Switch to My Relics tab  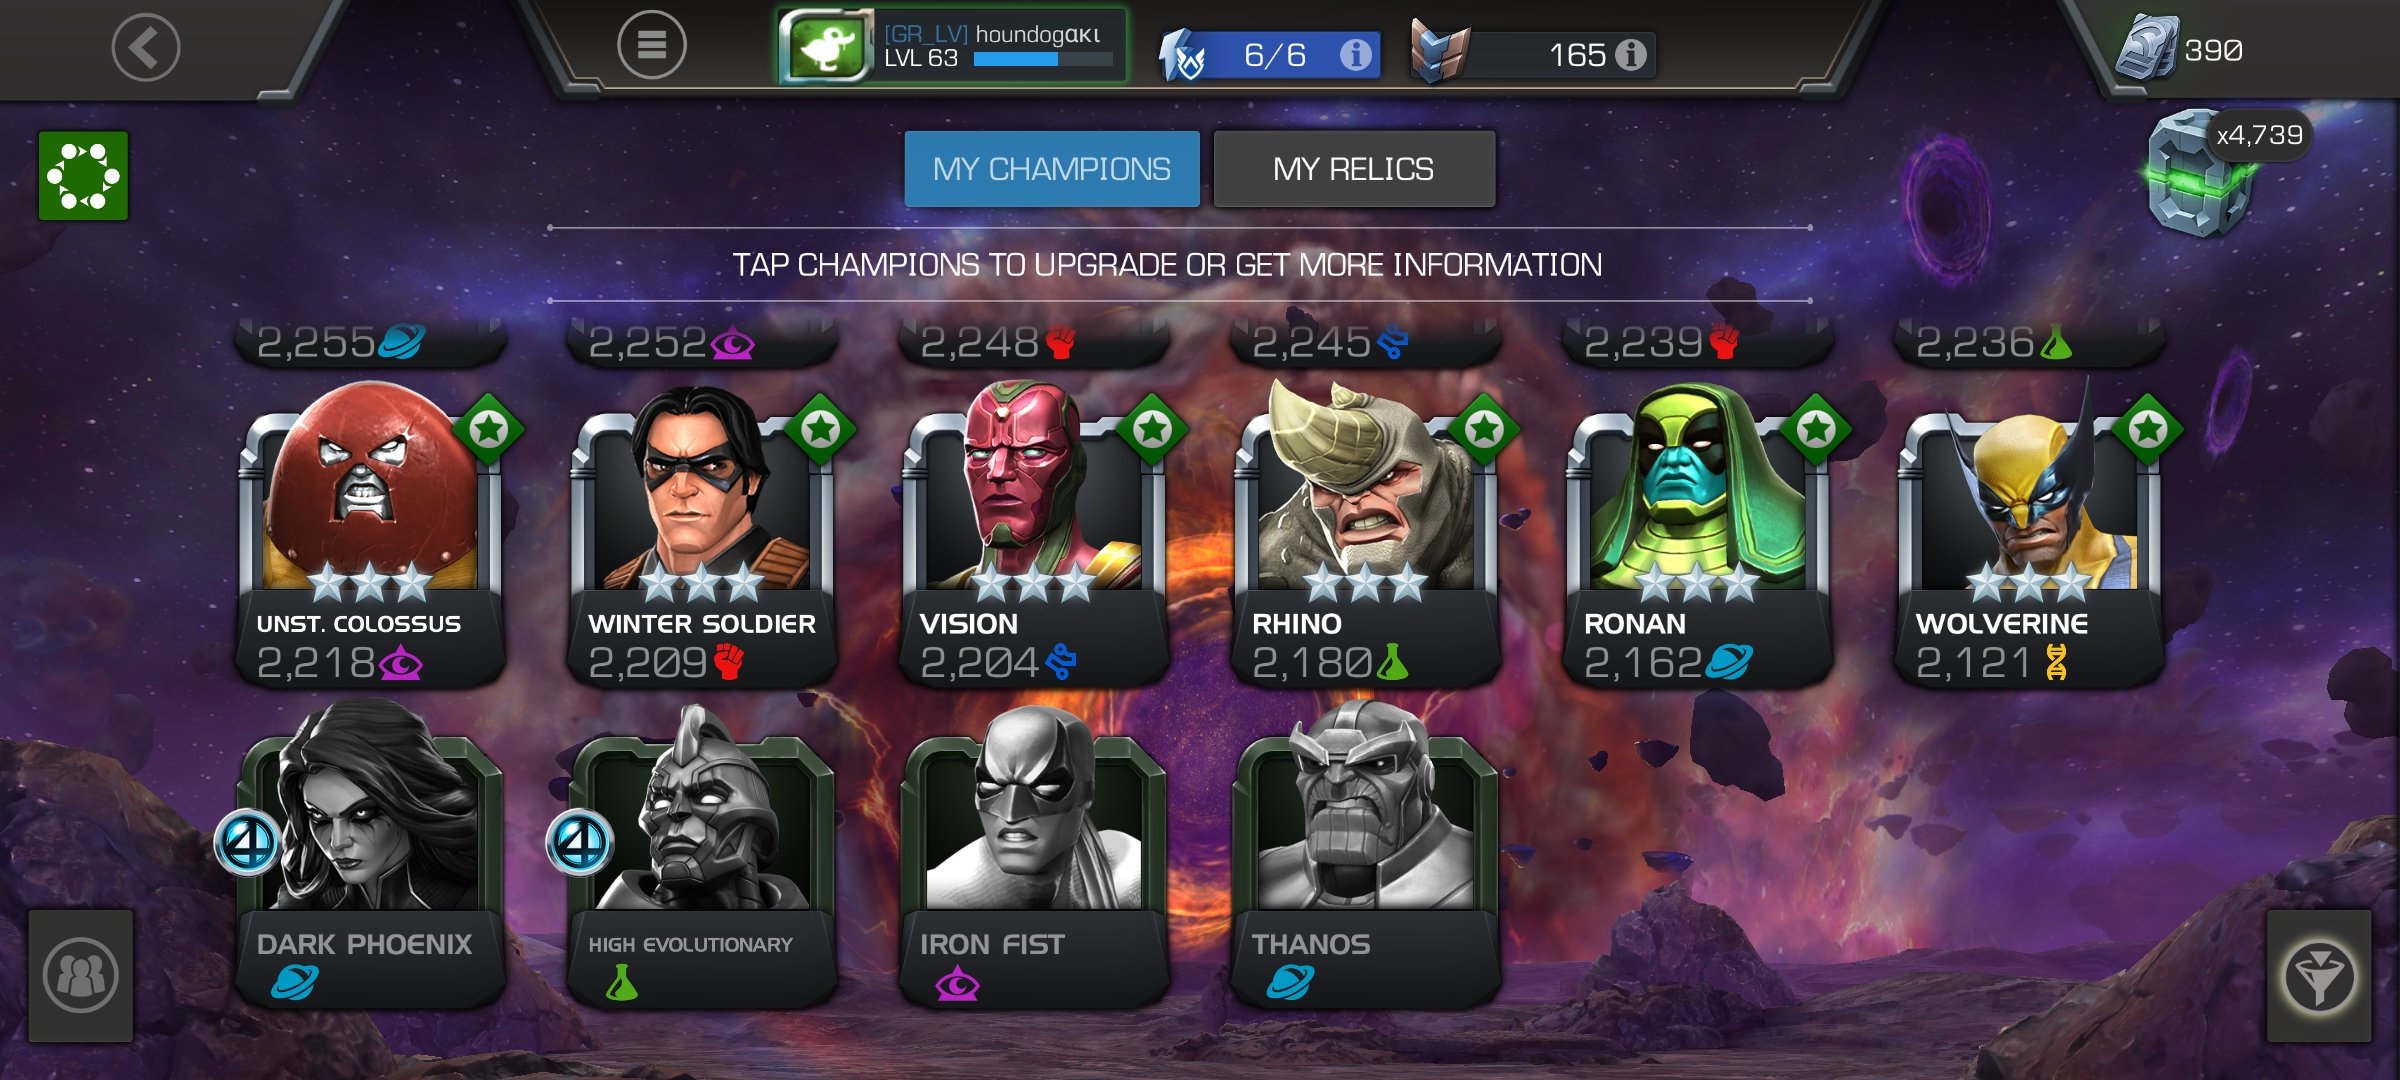click(x=1354, y=169)
